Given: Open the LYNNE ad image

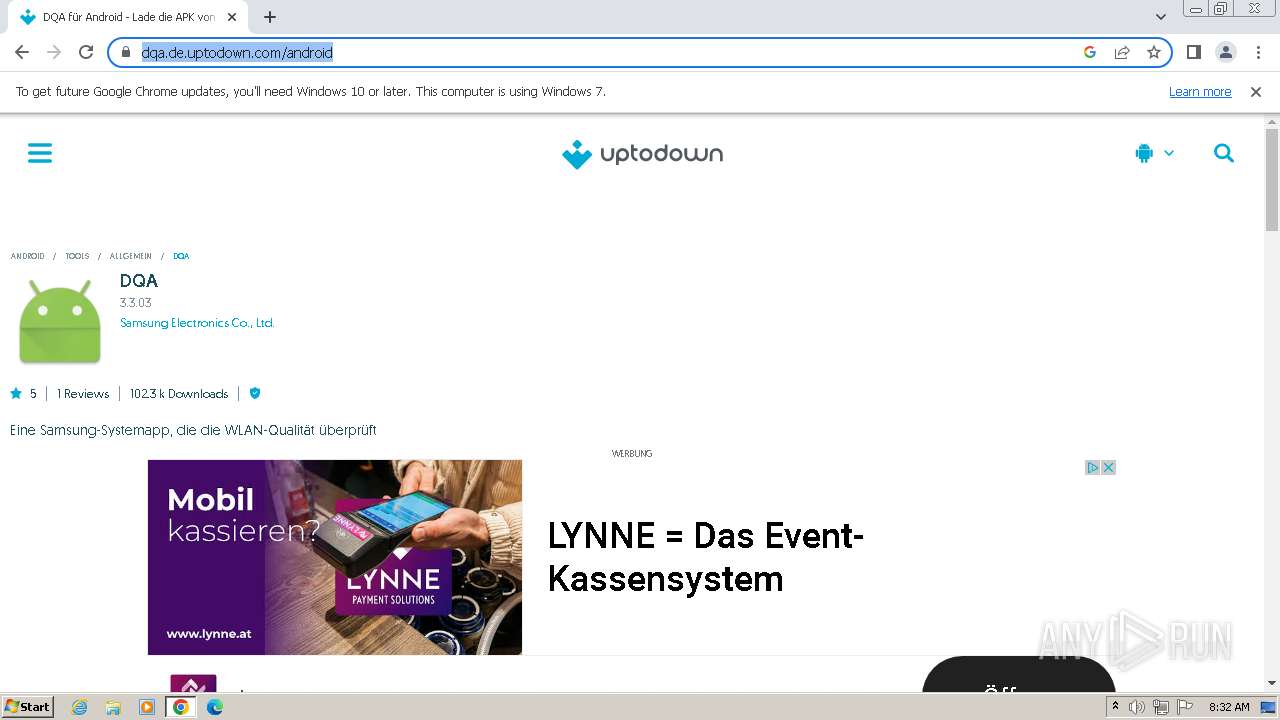Looking at the screenshot, I should 335,557.
